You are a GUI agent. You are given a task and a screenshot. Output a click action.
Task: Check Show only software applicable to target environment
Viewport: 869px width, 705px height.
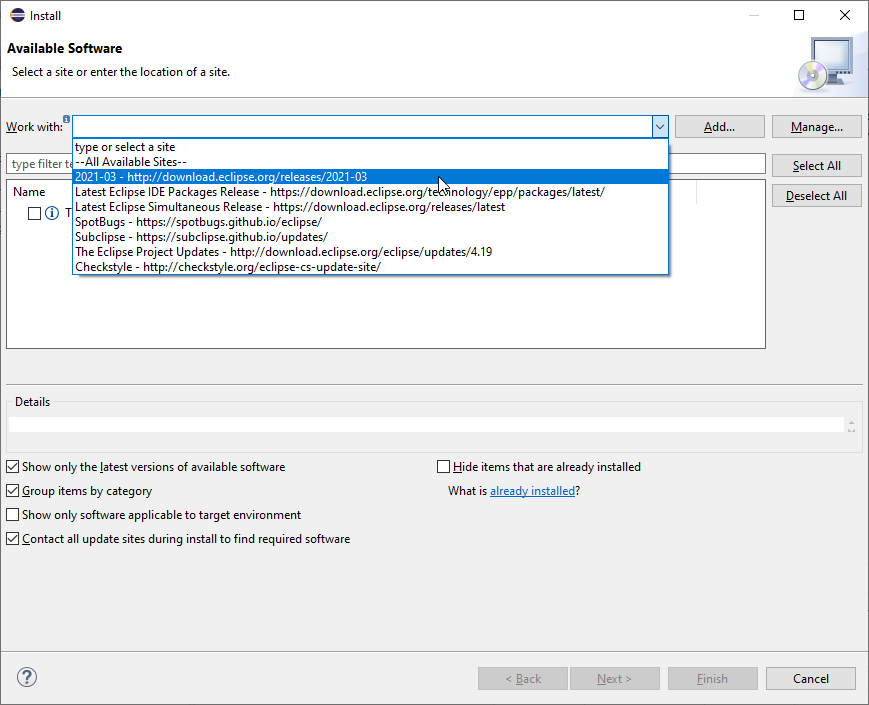[x=13, y=515]
